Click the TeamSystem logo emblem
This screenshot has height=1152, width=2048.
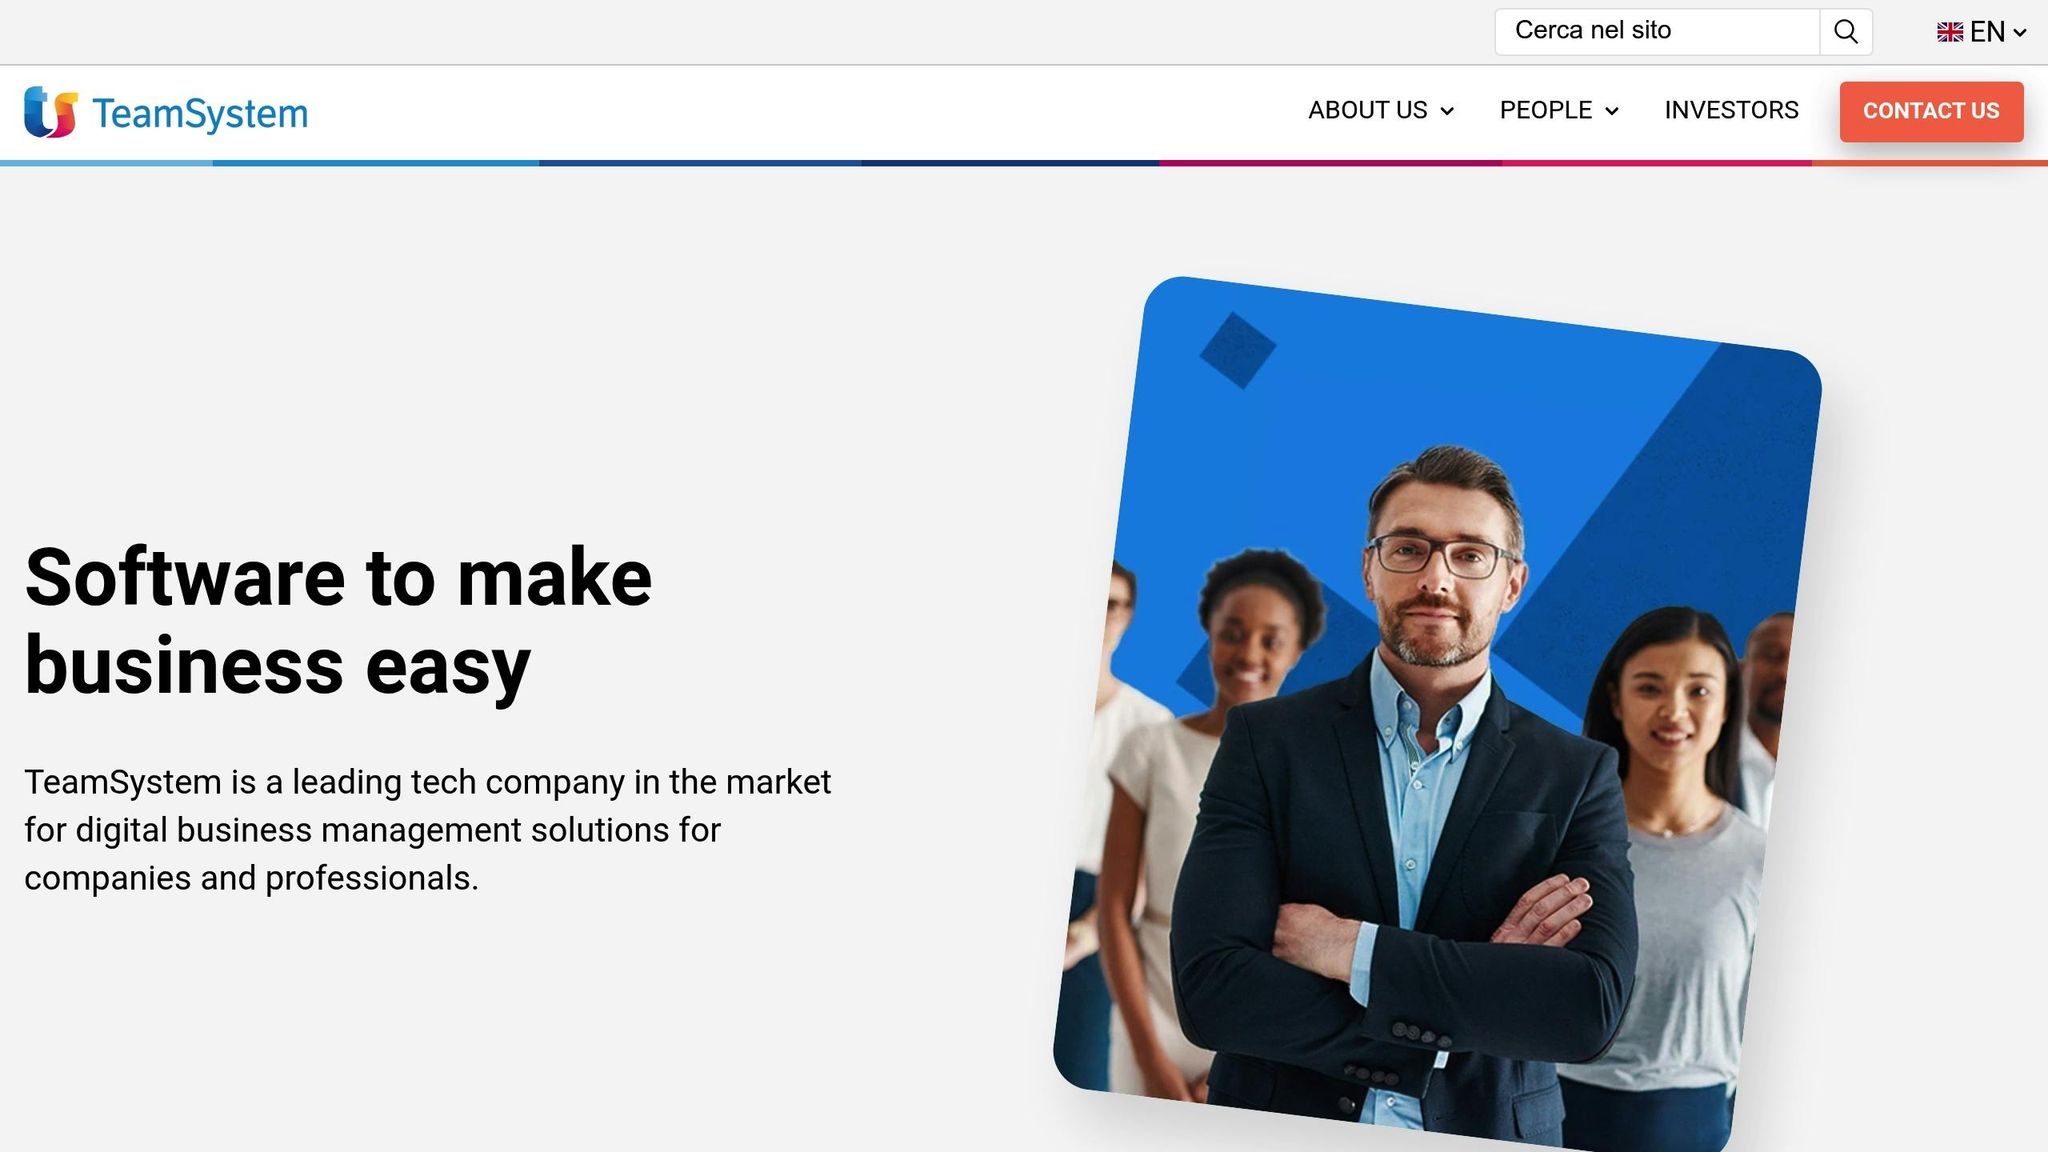[x=51, y=112]
